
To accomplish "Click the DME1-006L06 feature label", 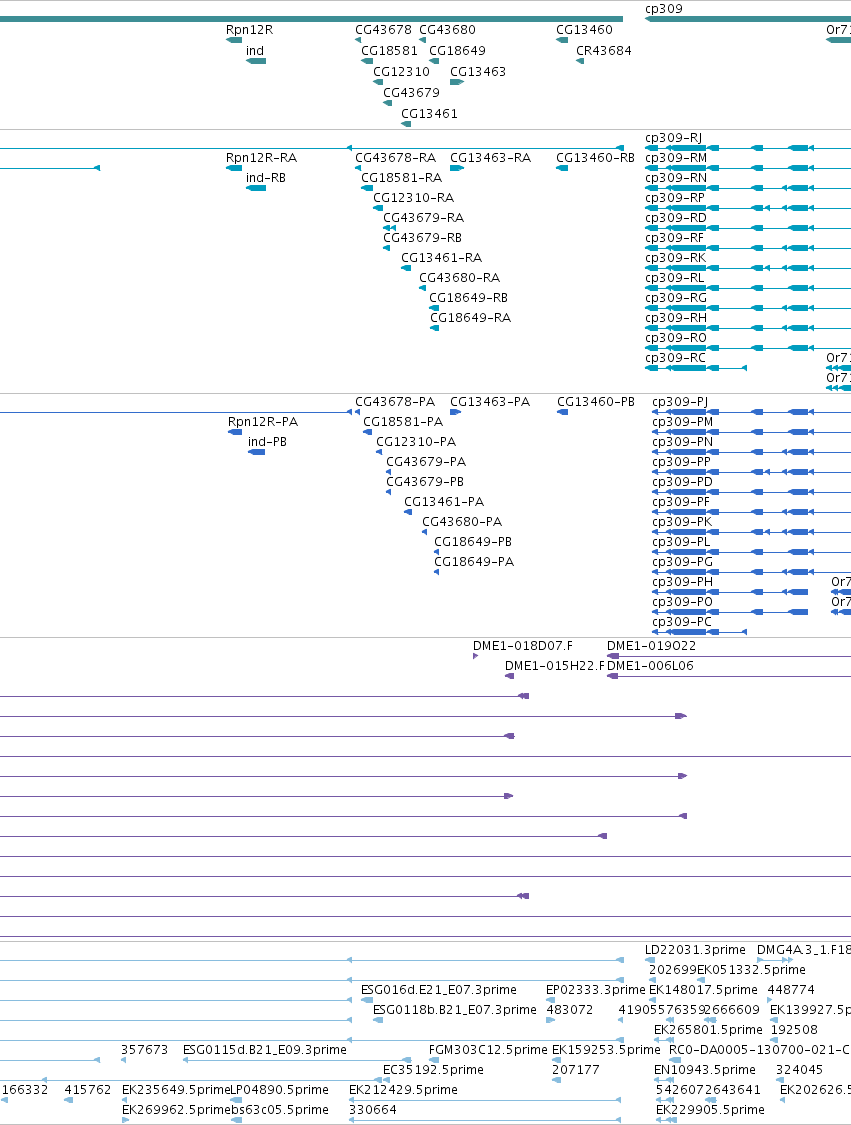I will 650,665.
